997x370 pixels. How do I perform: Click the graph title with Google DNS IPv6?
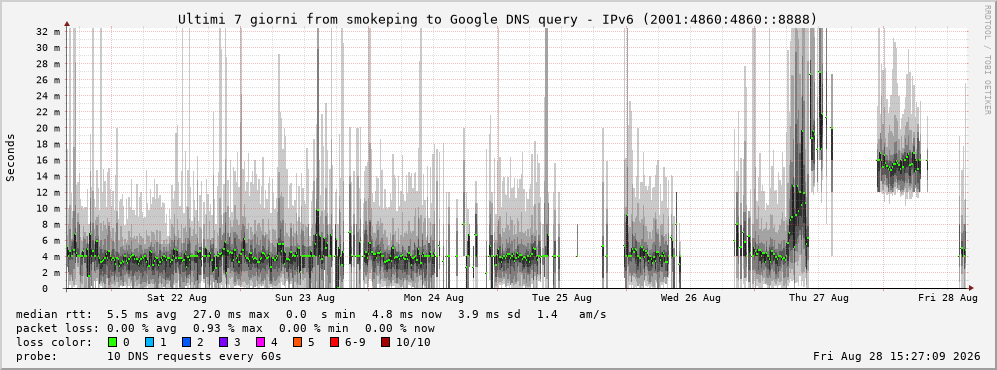click(498, 19)
